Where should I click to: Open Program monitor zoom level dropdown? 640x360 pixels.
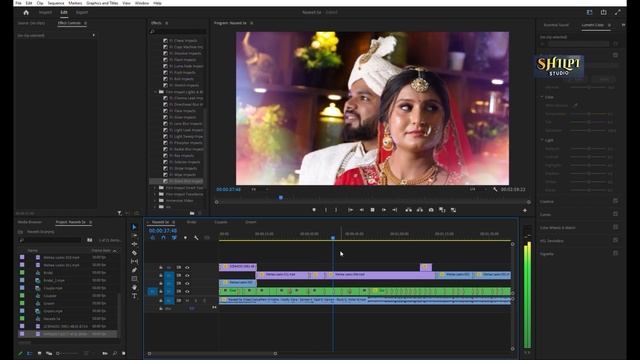[x=259, y=189]
